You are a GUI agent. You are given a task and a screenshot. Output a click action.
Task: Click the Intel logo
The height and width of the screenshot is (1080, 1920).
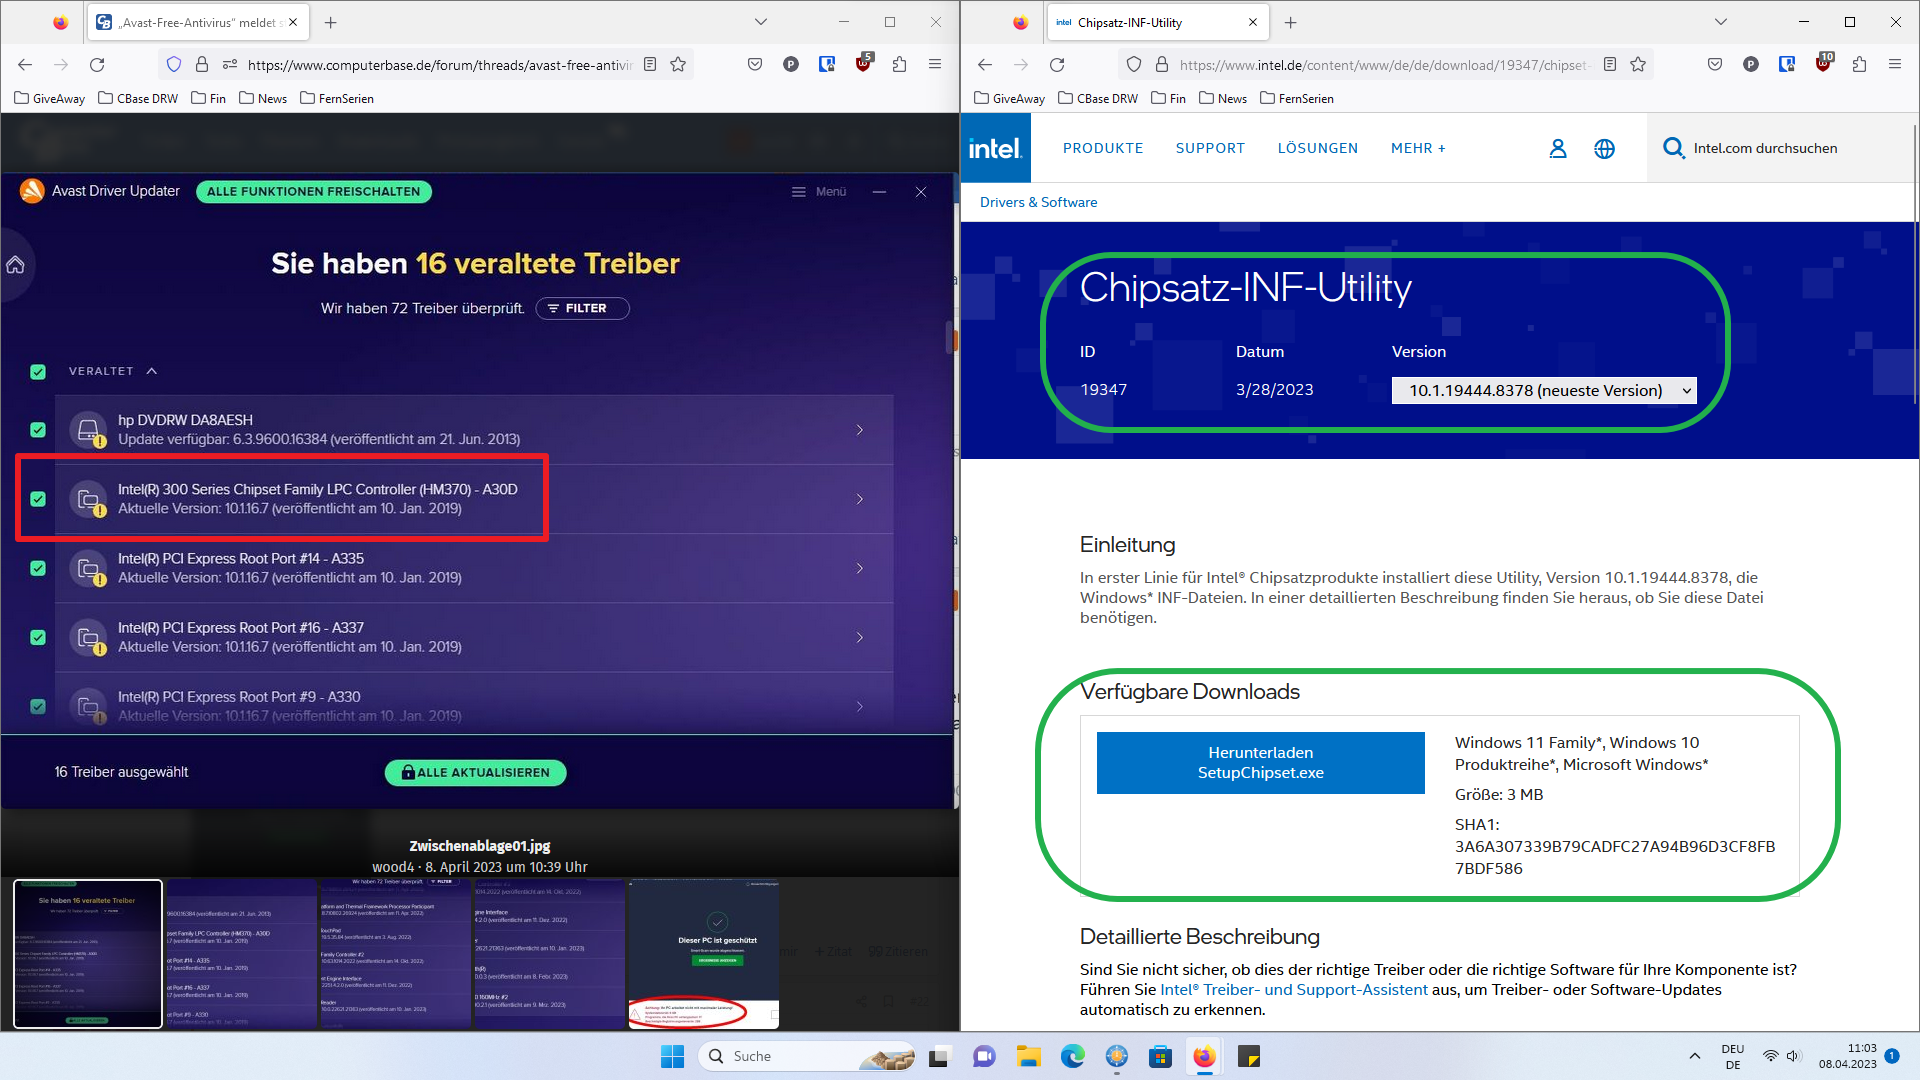tap(994, 148)
